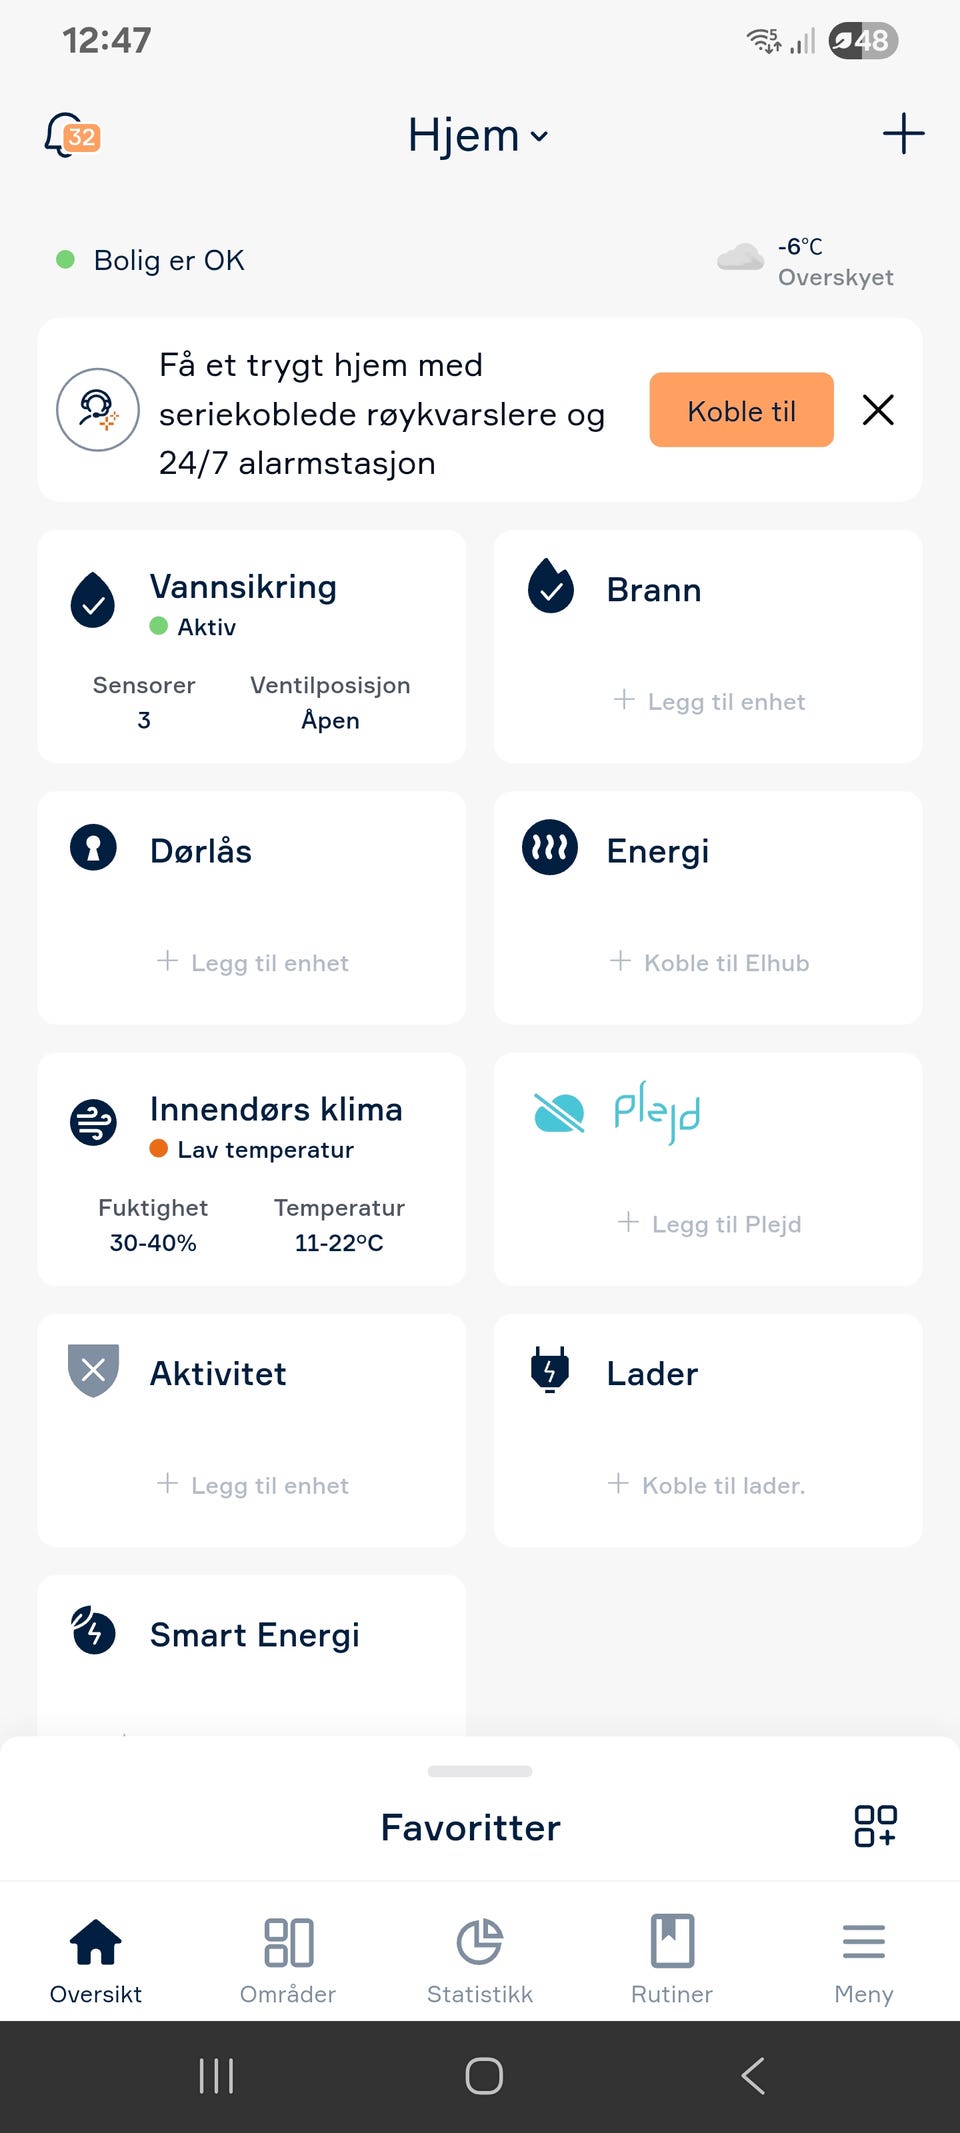Screen dimensions: 960x2133
Task: Switch to the Statistikk tab
Action: coord(480,1960)
